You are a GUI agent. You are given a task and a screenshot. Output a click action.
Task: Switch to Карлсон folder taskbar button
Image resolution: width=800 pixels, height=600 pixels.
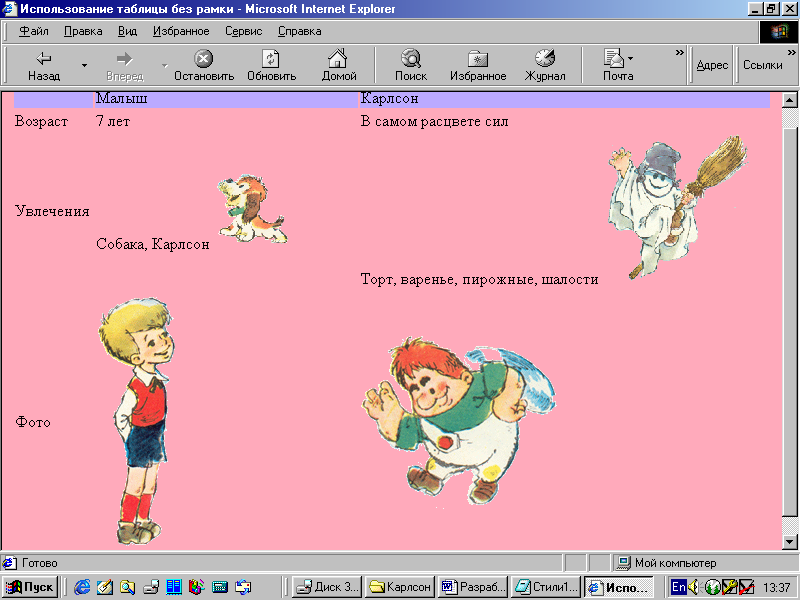pyautogui.click(x=400, y=587)
